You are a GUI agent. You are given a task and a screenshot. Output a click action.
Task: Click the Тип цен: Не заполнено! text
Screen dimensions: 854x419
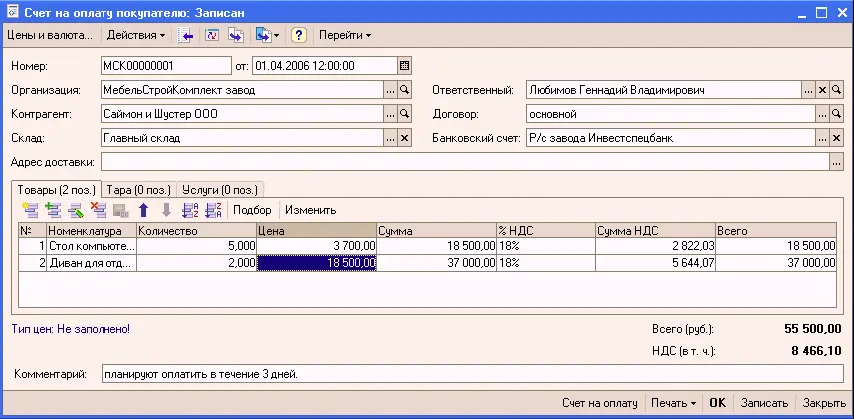(71, 329)
